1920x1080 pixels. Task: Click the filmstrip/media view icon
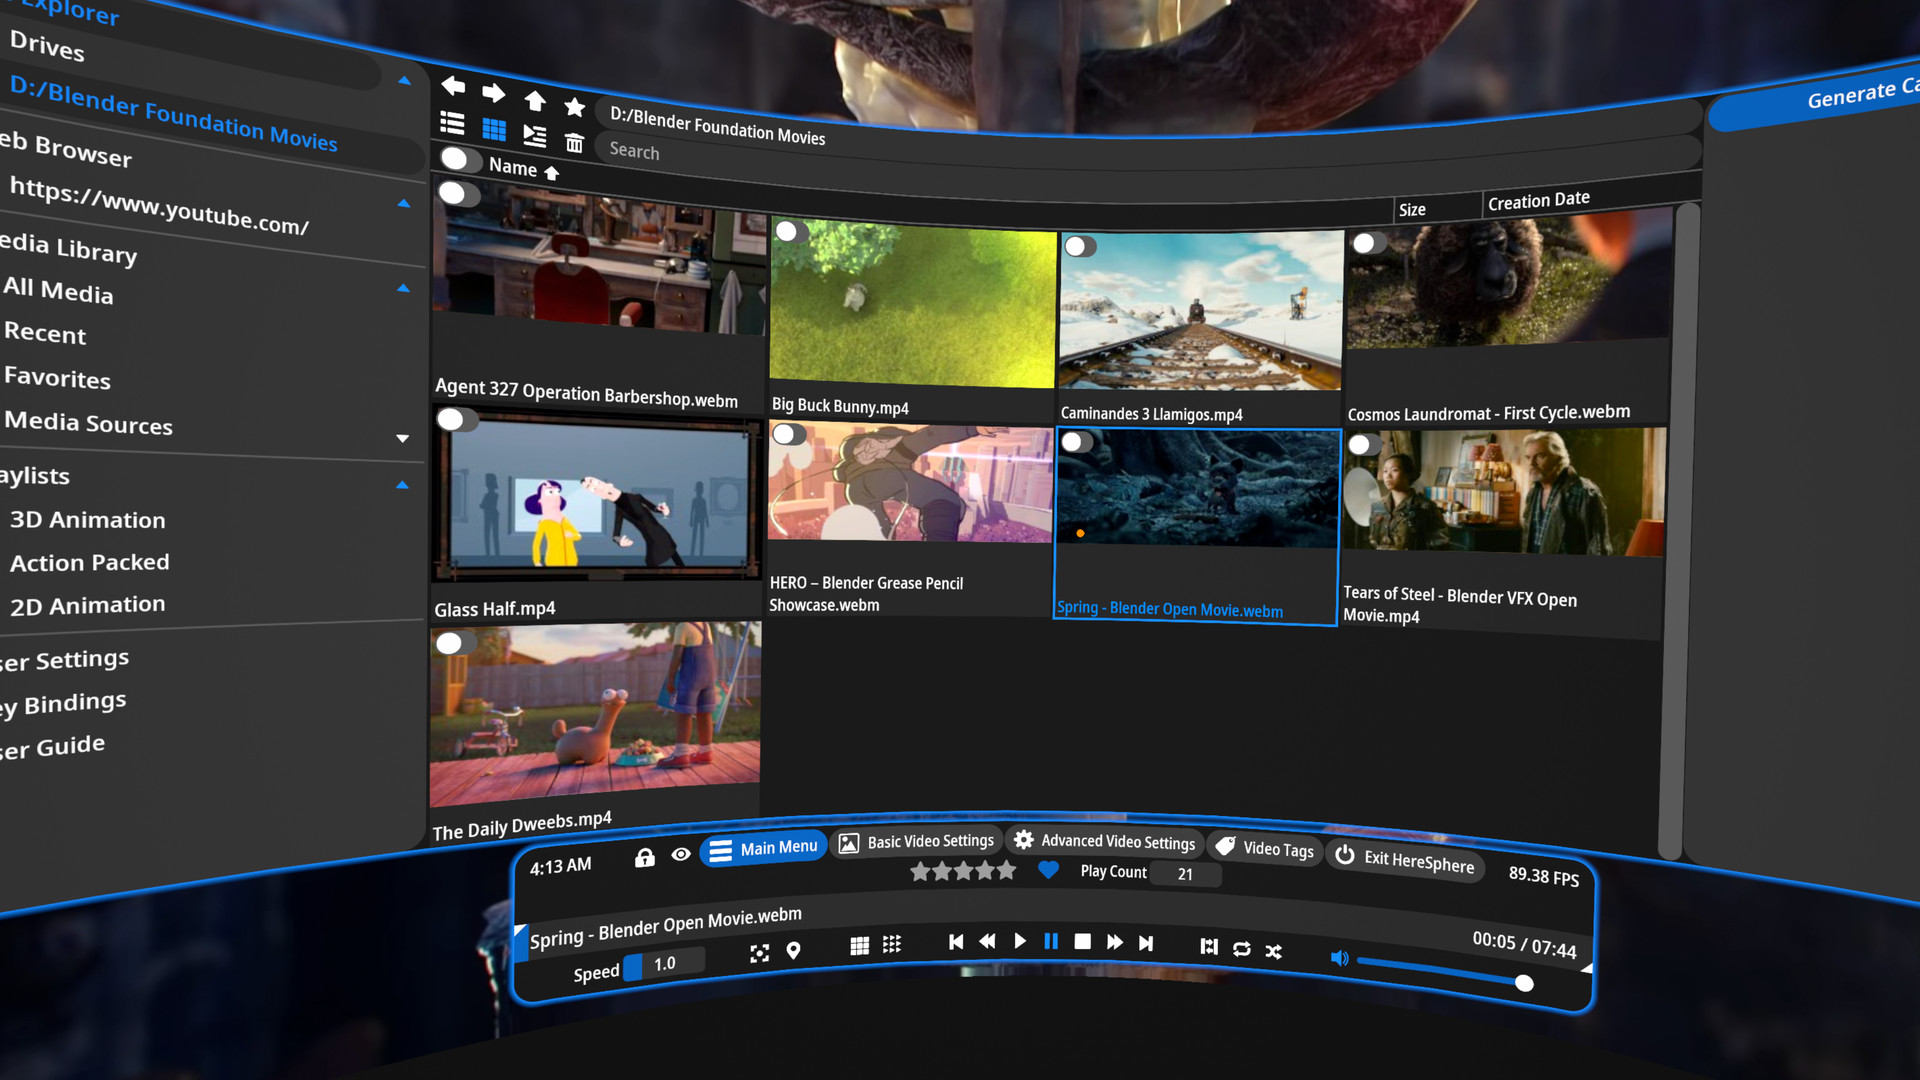click(534, 136)
